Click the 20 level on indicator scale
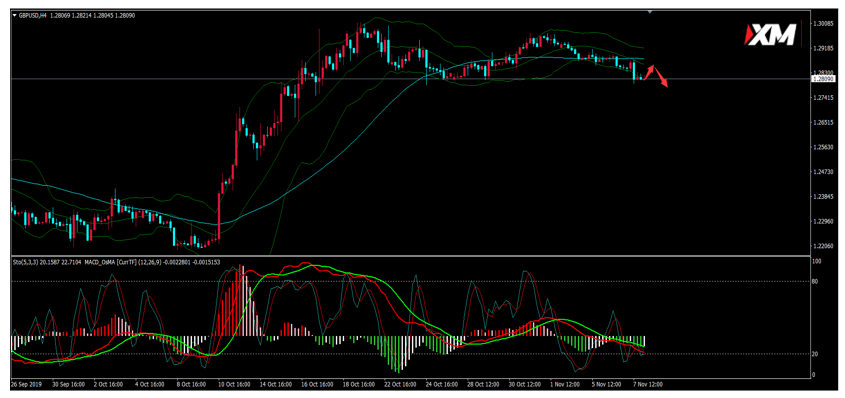The height and width of the screenshot is (398, 845). 815,354
